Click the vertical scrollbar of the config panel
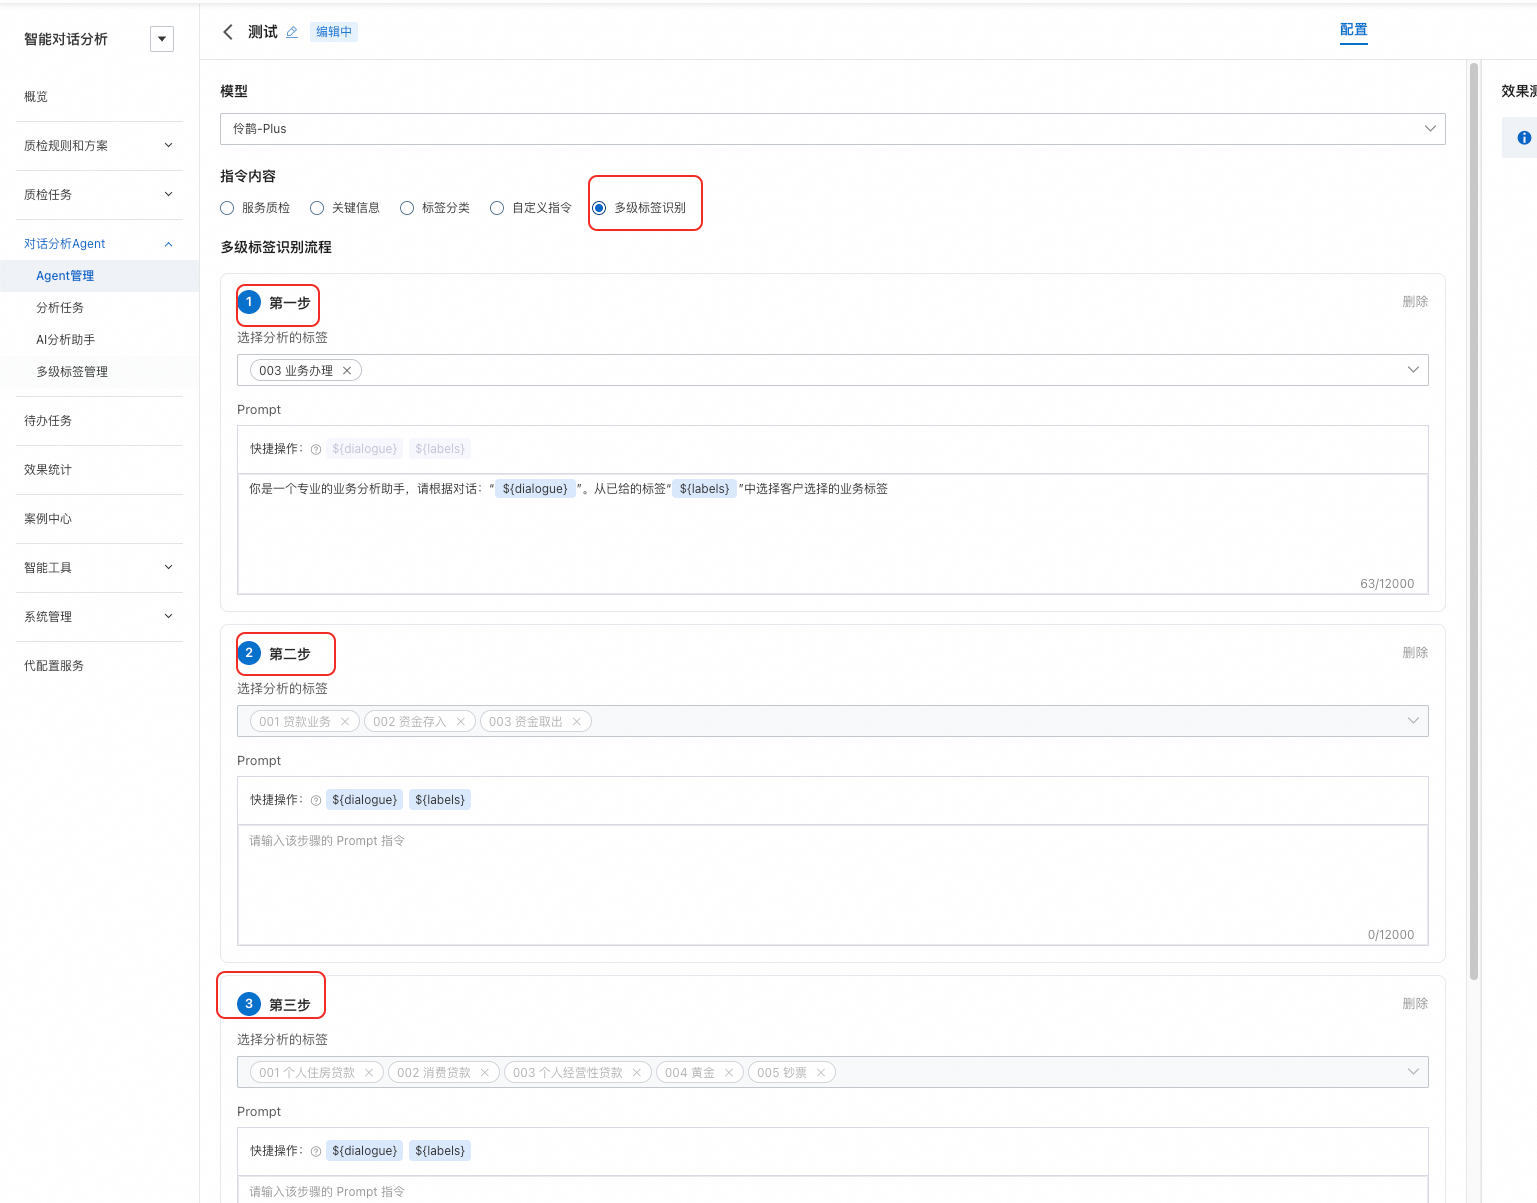Screen dimensions: 1537x1203 click(1473, 520)
